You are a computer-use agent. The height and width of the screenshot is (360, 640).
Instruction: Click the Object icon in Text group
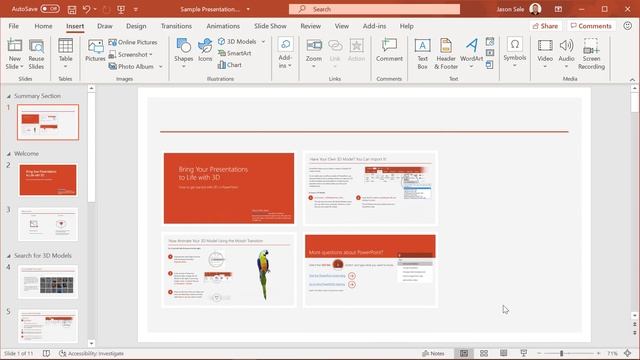(x=490, y=65)
